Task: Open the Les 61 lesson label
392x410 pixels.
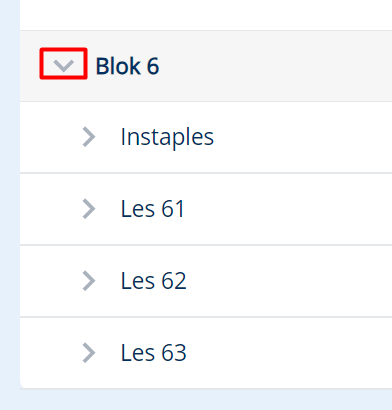Action: (152, 209)
